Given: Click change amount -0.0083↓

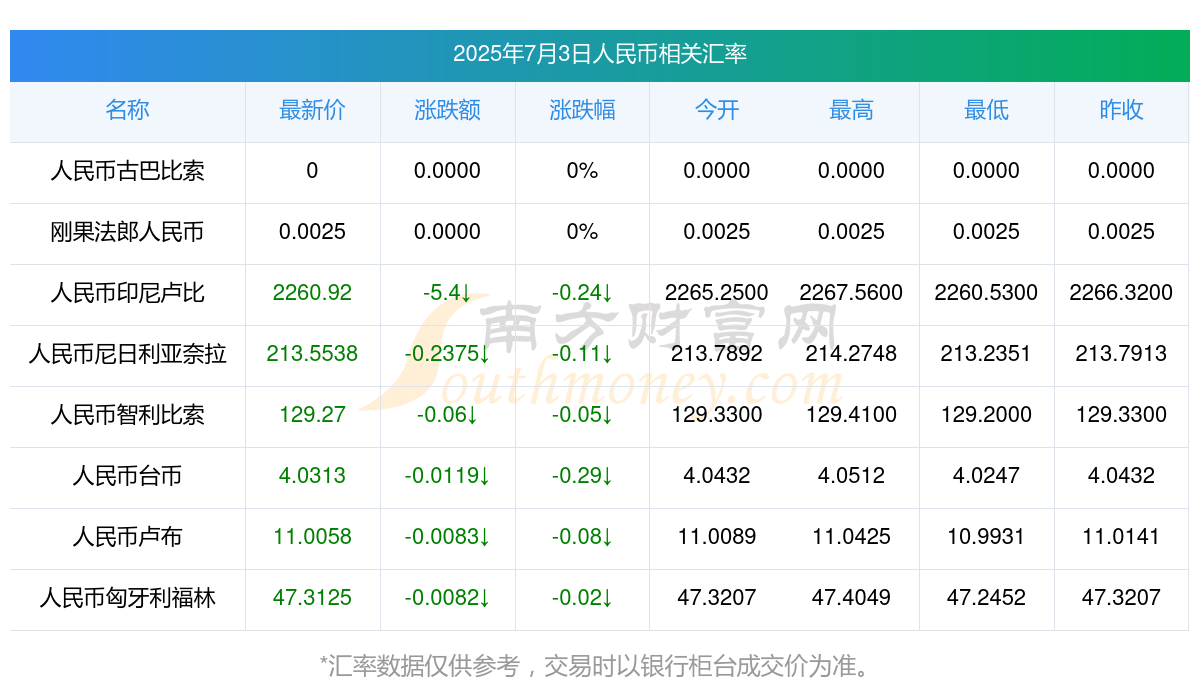Looking at the screenshot, I should 447,537.
